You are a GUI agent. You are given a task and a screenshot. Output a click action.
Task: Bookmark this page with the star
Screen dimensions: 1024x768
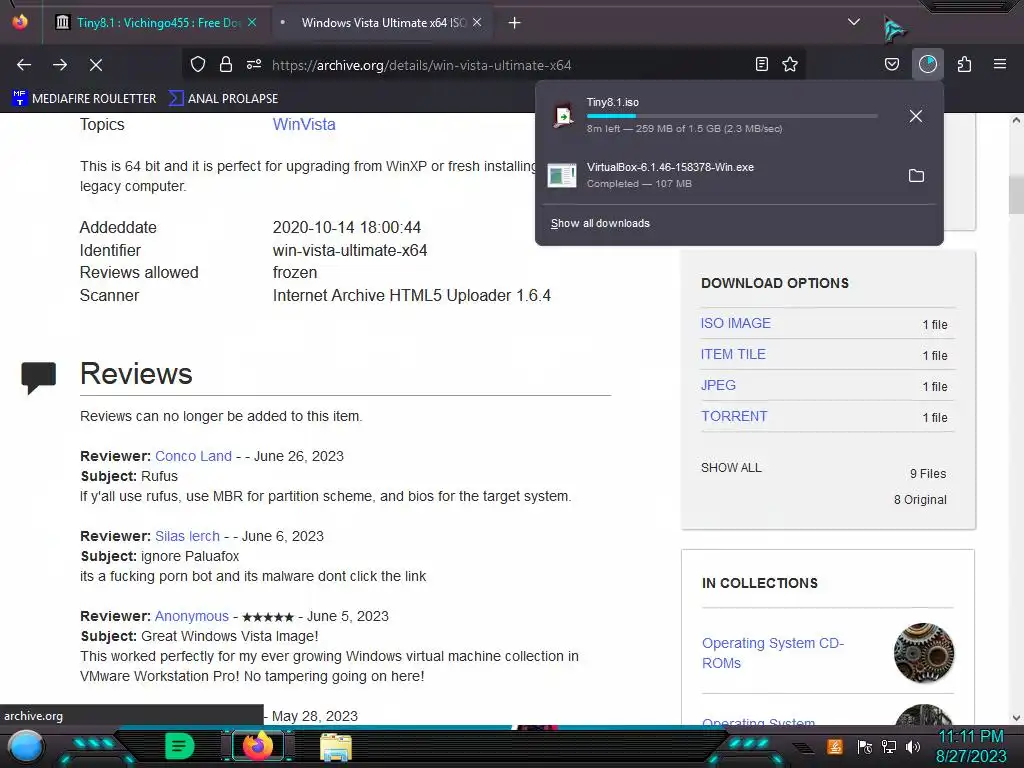pyautogui.click(x=790, y=64)
